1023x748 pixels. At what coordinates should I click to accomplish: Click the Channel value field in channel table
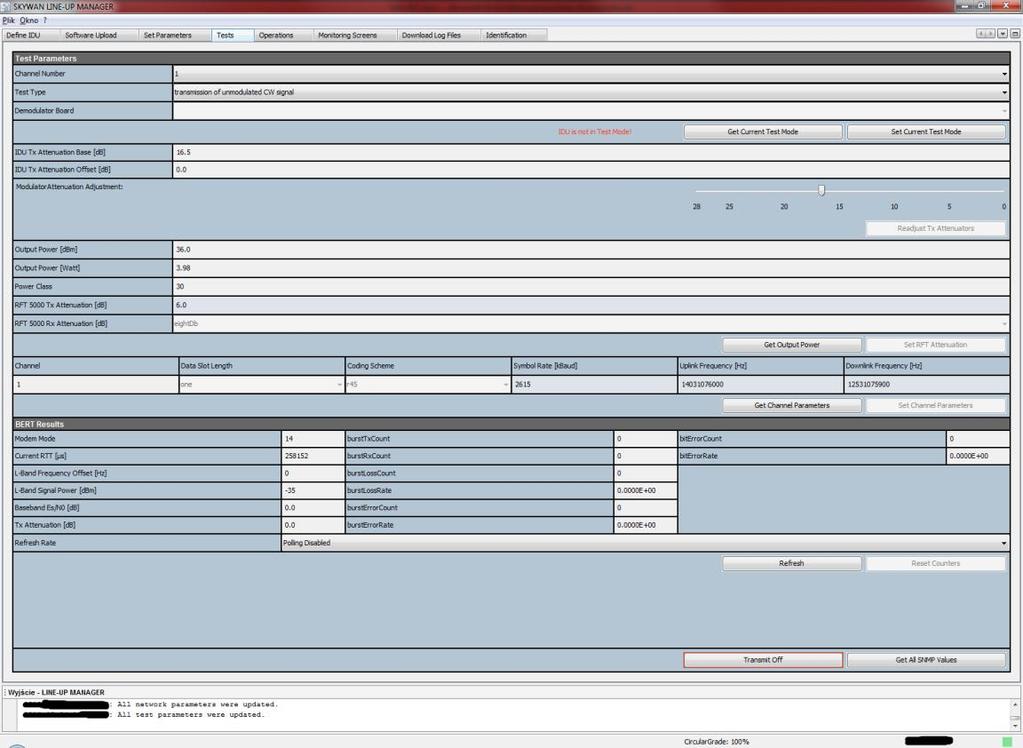[x=95, y=384]
